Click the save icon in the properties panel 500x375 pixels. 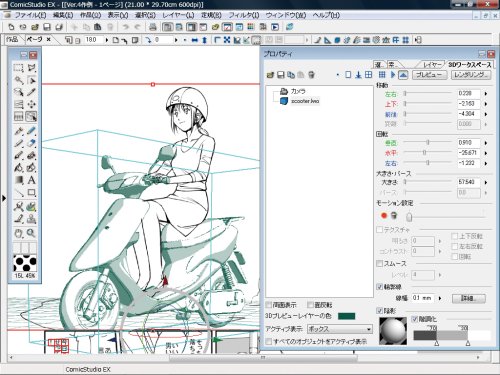coord(281,75)
